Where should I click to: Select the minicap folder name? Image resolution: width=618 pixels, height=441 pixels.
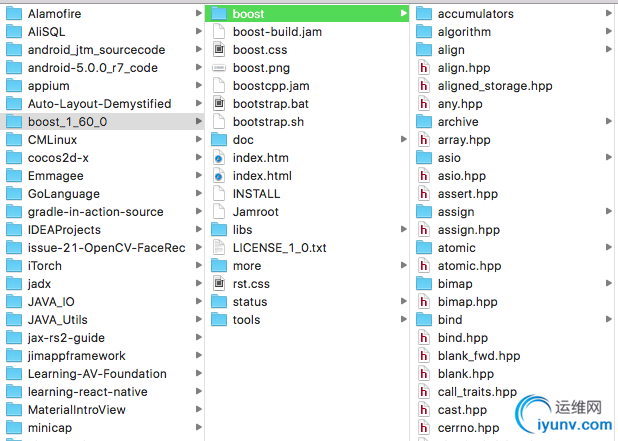(50, 428)
